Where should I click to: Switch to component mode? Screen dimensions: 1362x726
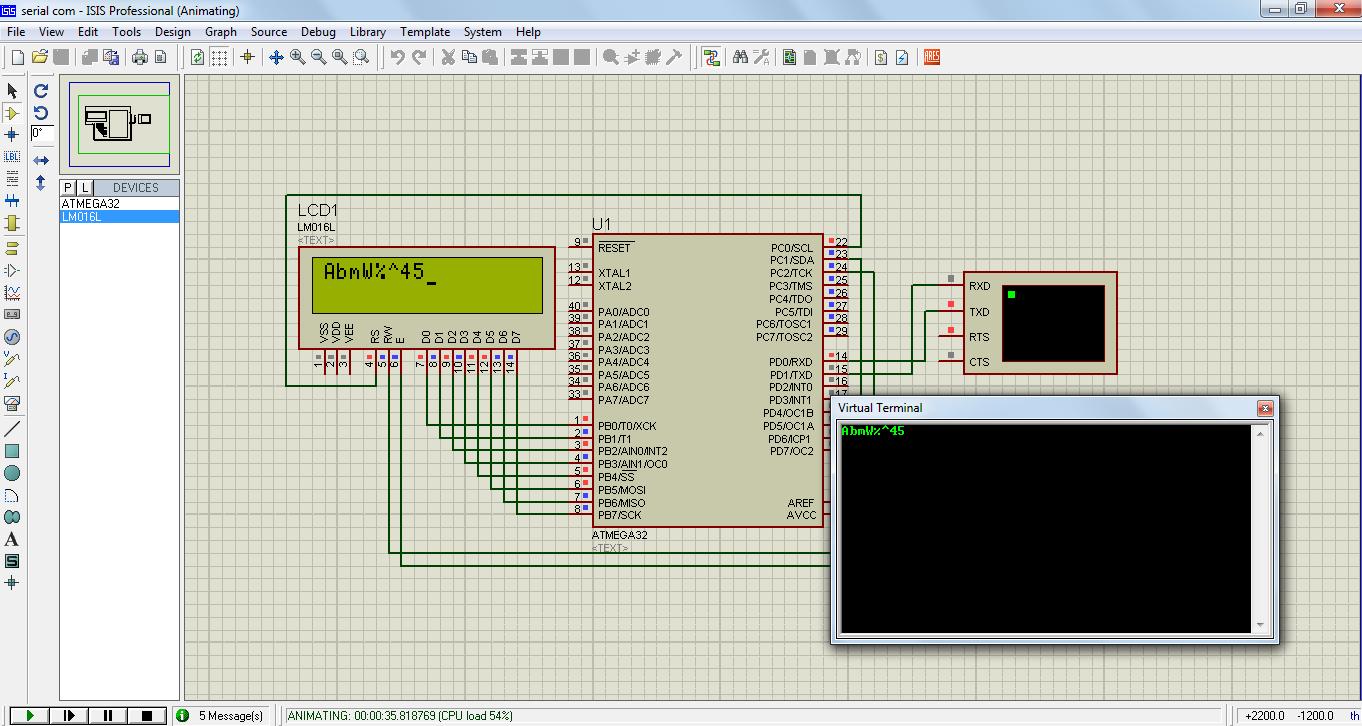point(12,113)
